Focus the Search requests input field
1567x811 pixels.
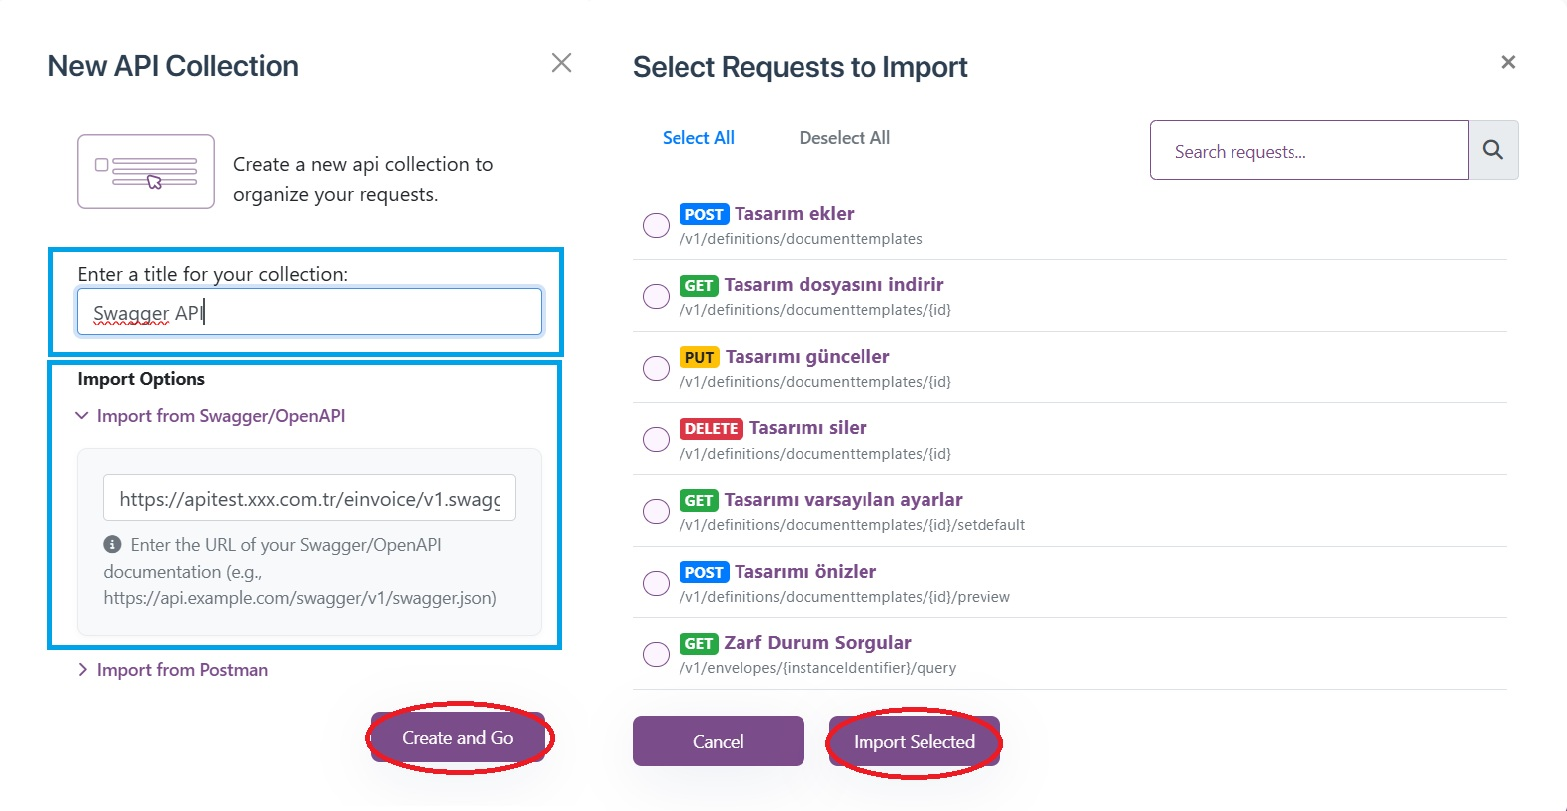(1309, 151)
